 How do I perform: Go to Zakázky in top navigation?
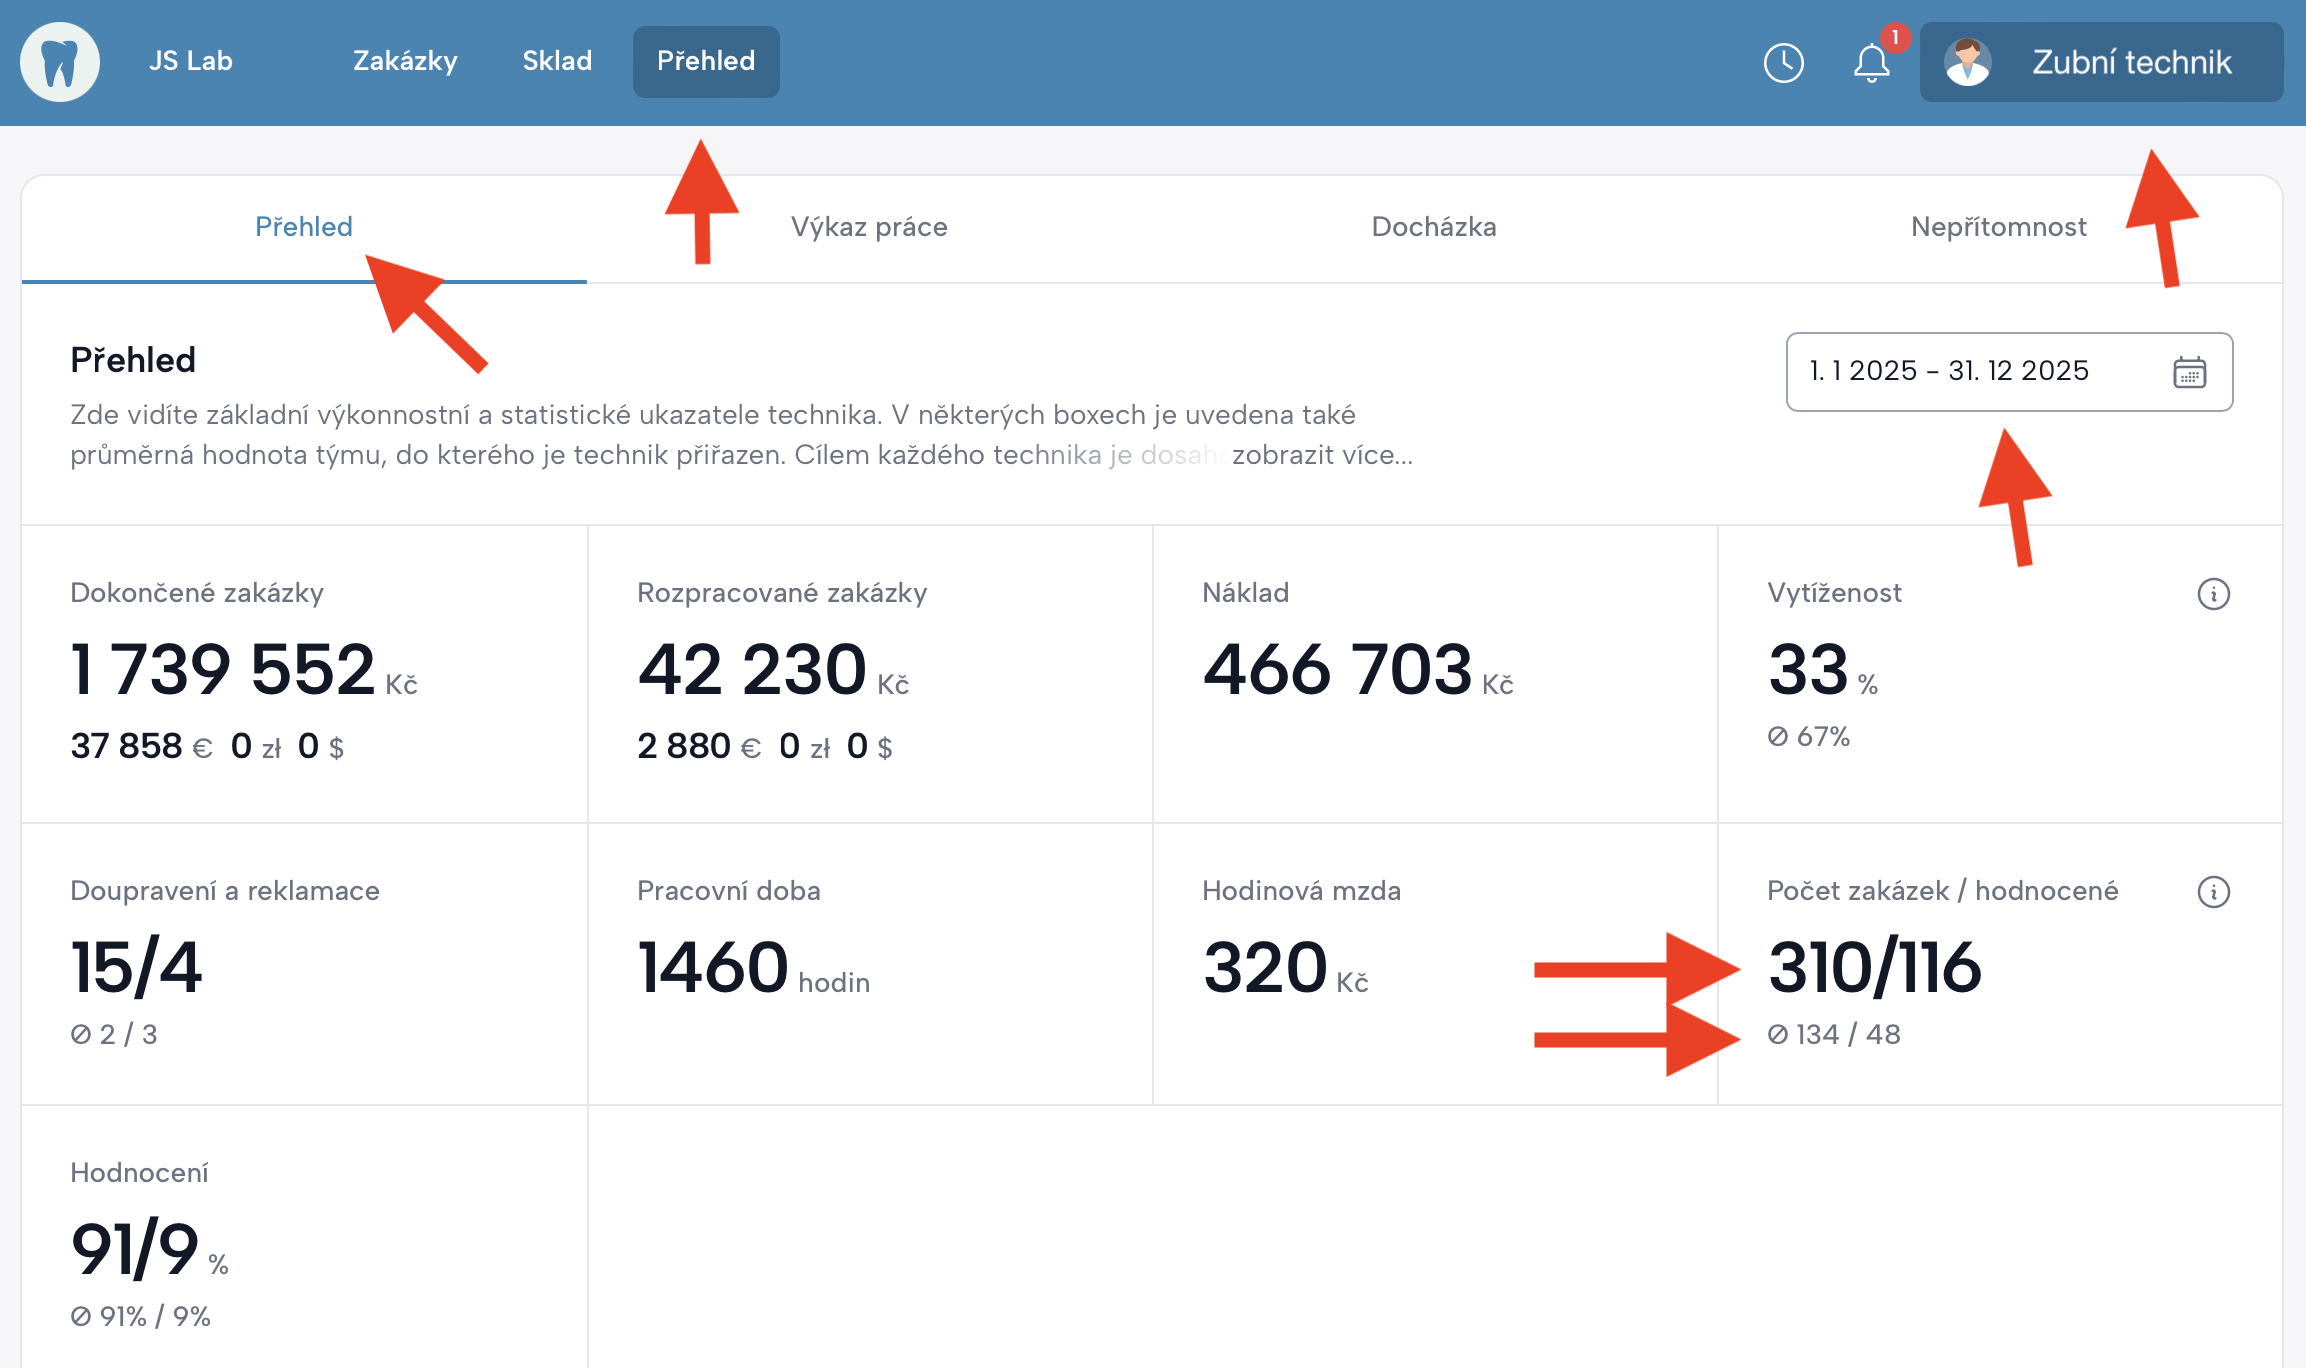(405, 61)
